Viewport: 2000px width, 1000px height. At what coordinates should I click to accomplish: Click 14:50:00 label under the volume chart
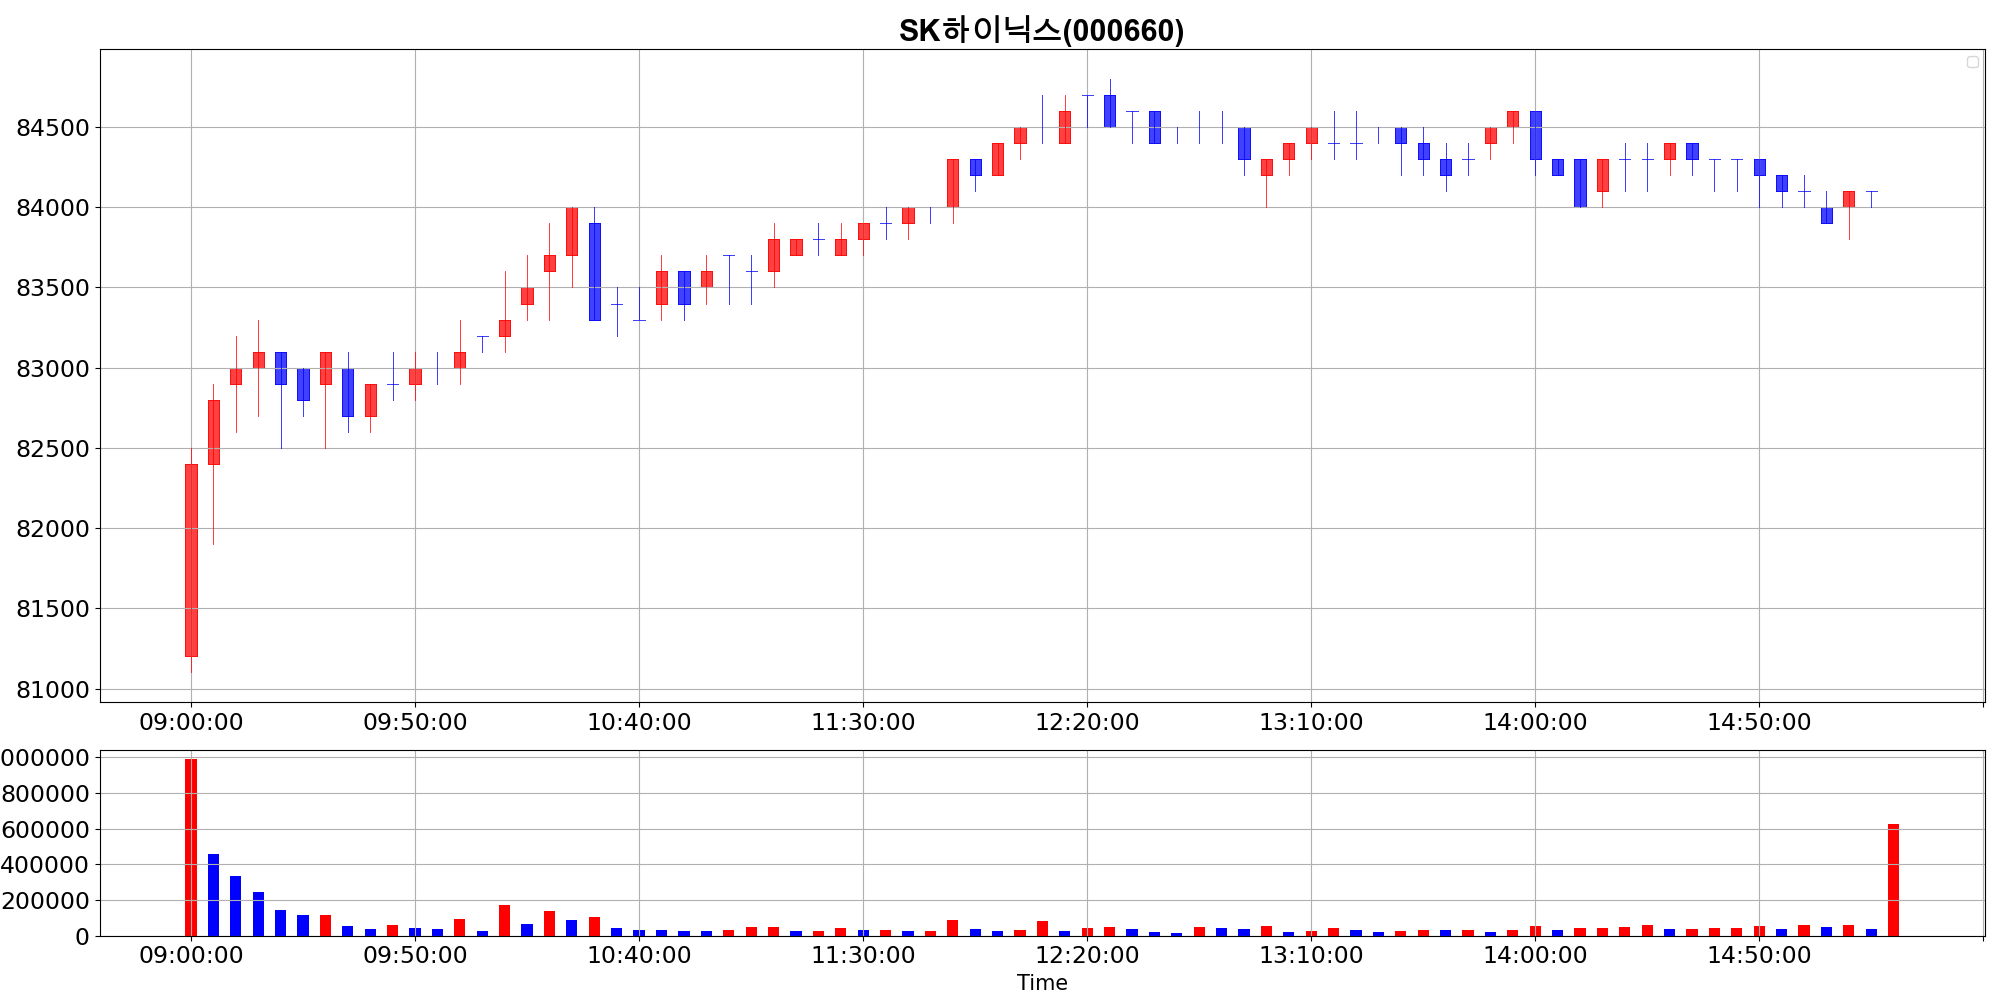[1759, 955]
